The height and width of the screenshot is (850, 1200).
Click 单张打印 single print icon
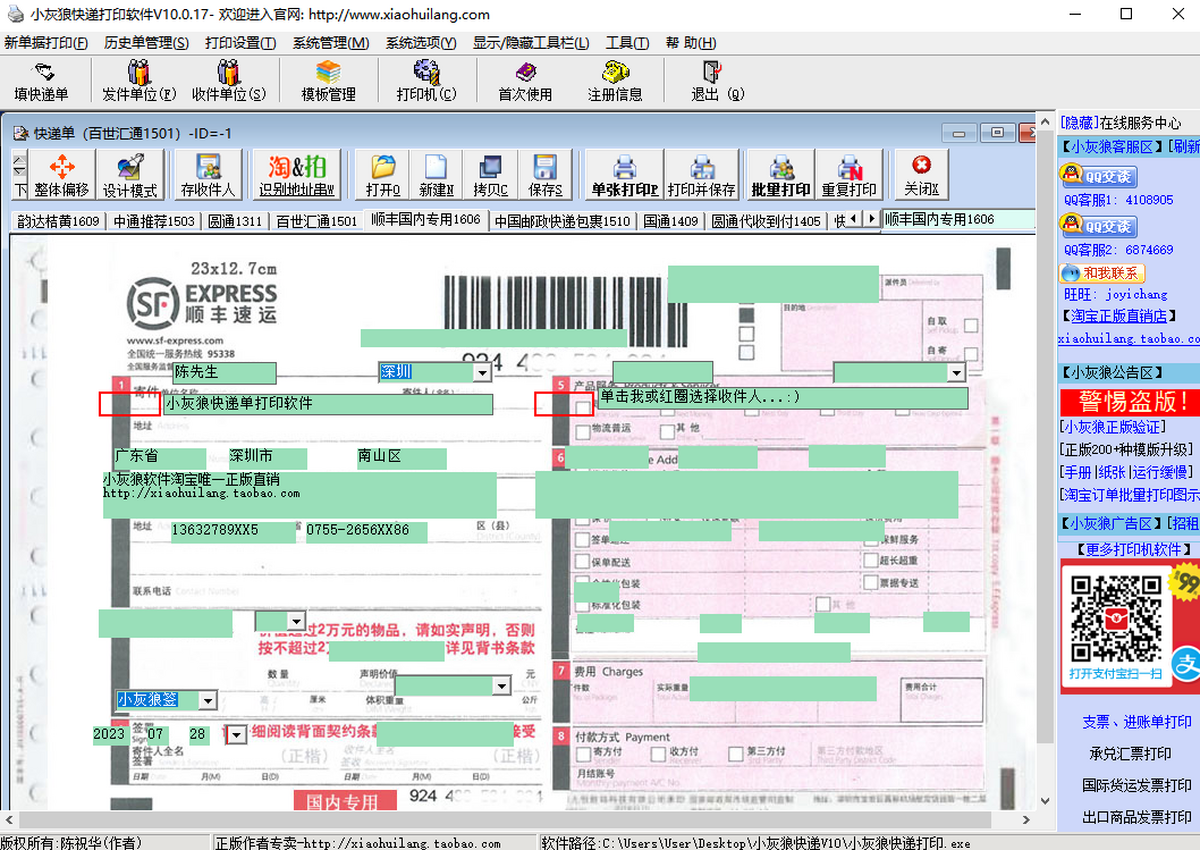624,176
